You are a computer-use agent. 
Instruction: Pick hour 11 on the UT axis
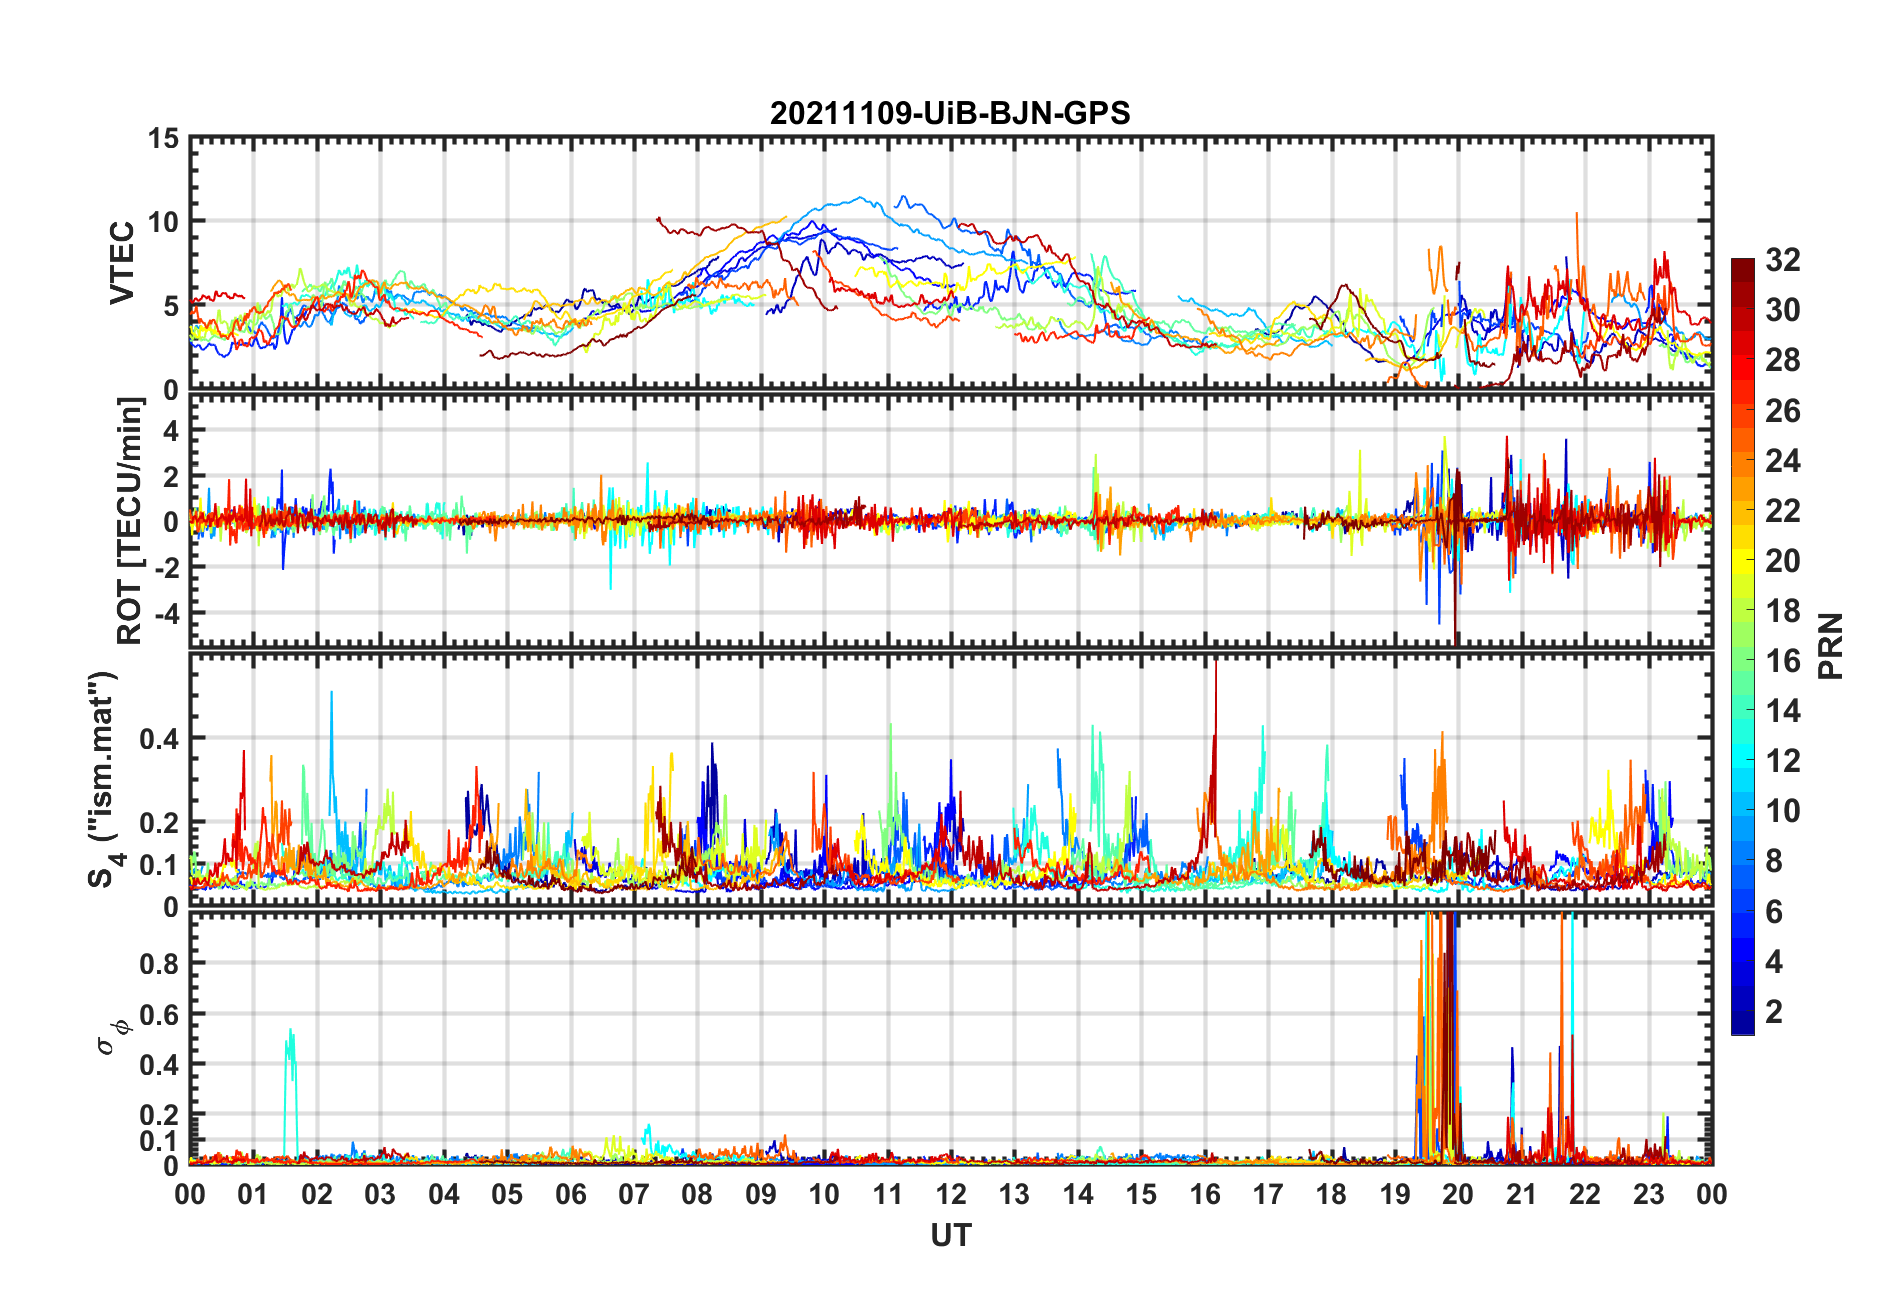click(888, 1195)
